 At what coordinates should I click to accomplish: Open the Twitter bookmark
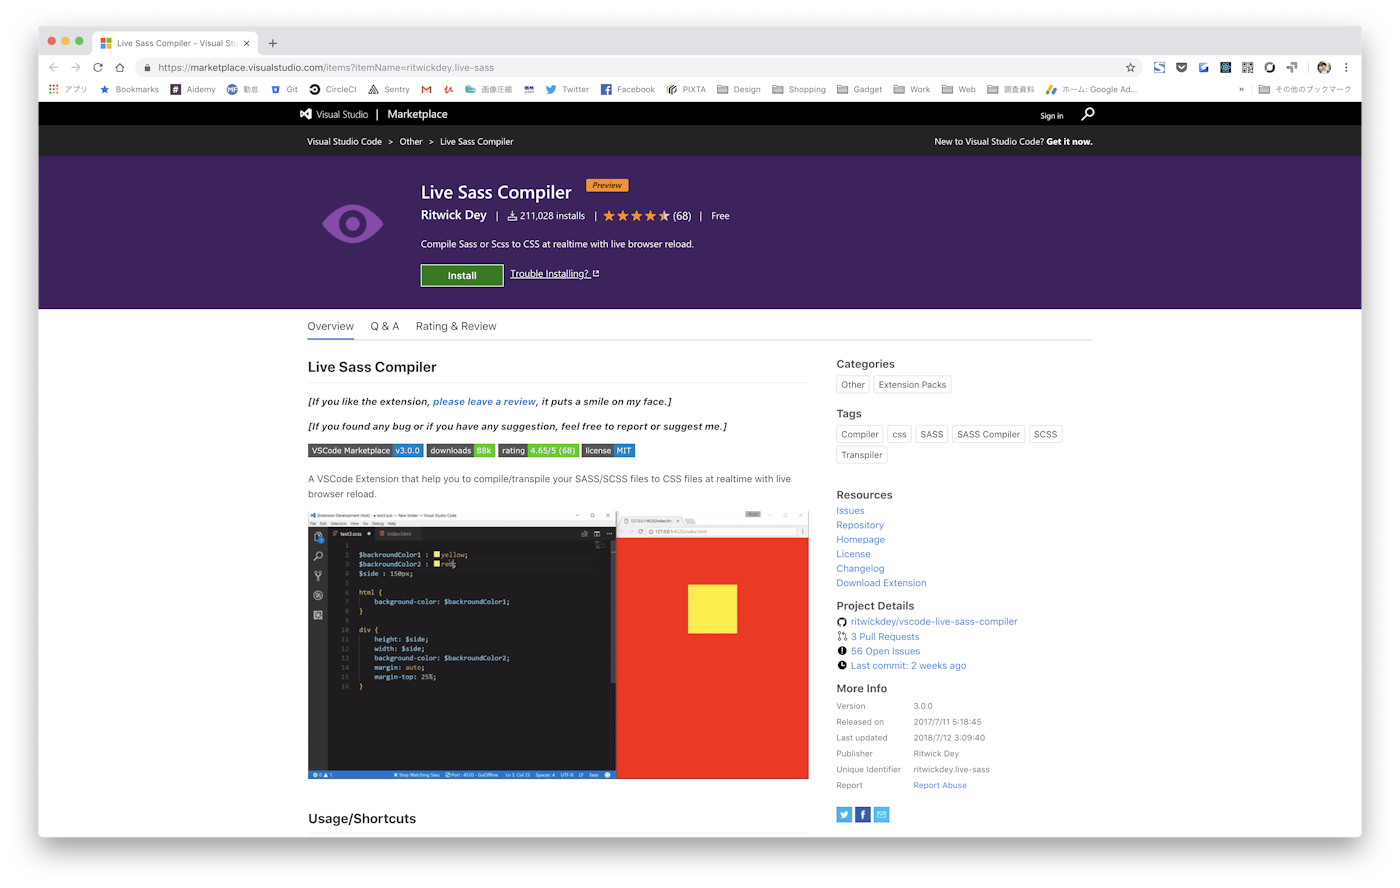(x=567, y=89)
